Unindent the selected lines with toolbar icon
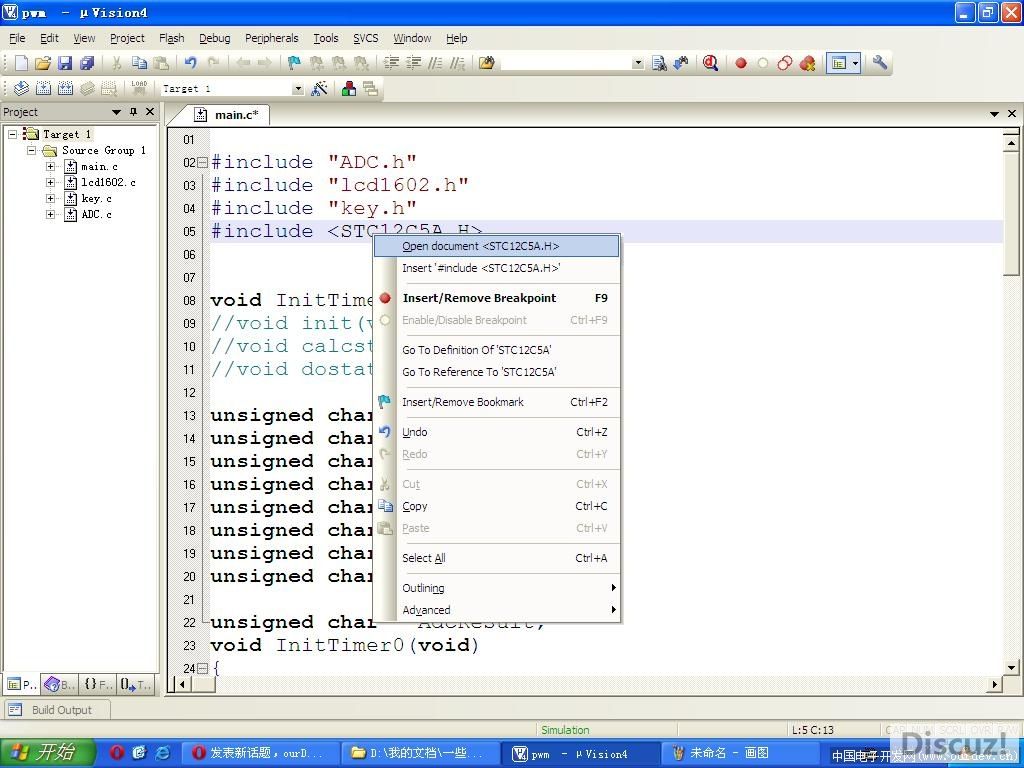The width and height of the screenshot is (1024, 768). click(x=413, y=63)
